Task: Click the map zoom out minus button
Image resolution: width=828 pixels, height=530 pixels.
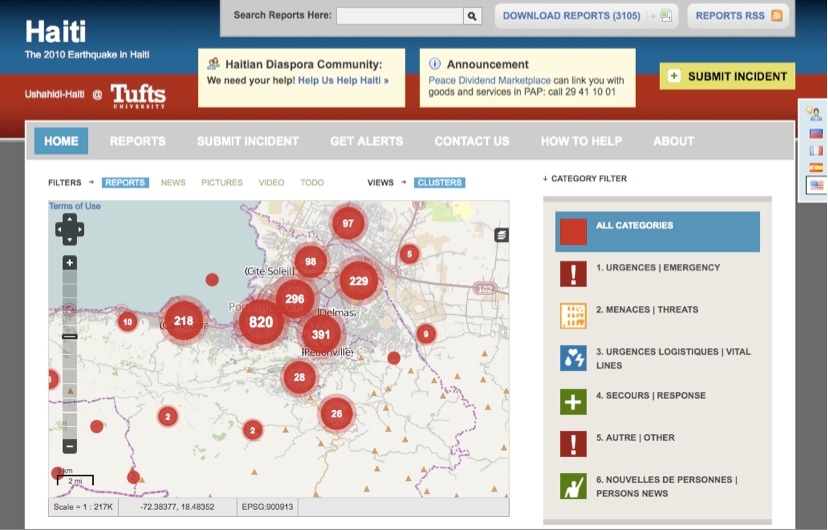Action: (x=69, y=446)
